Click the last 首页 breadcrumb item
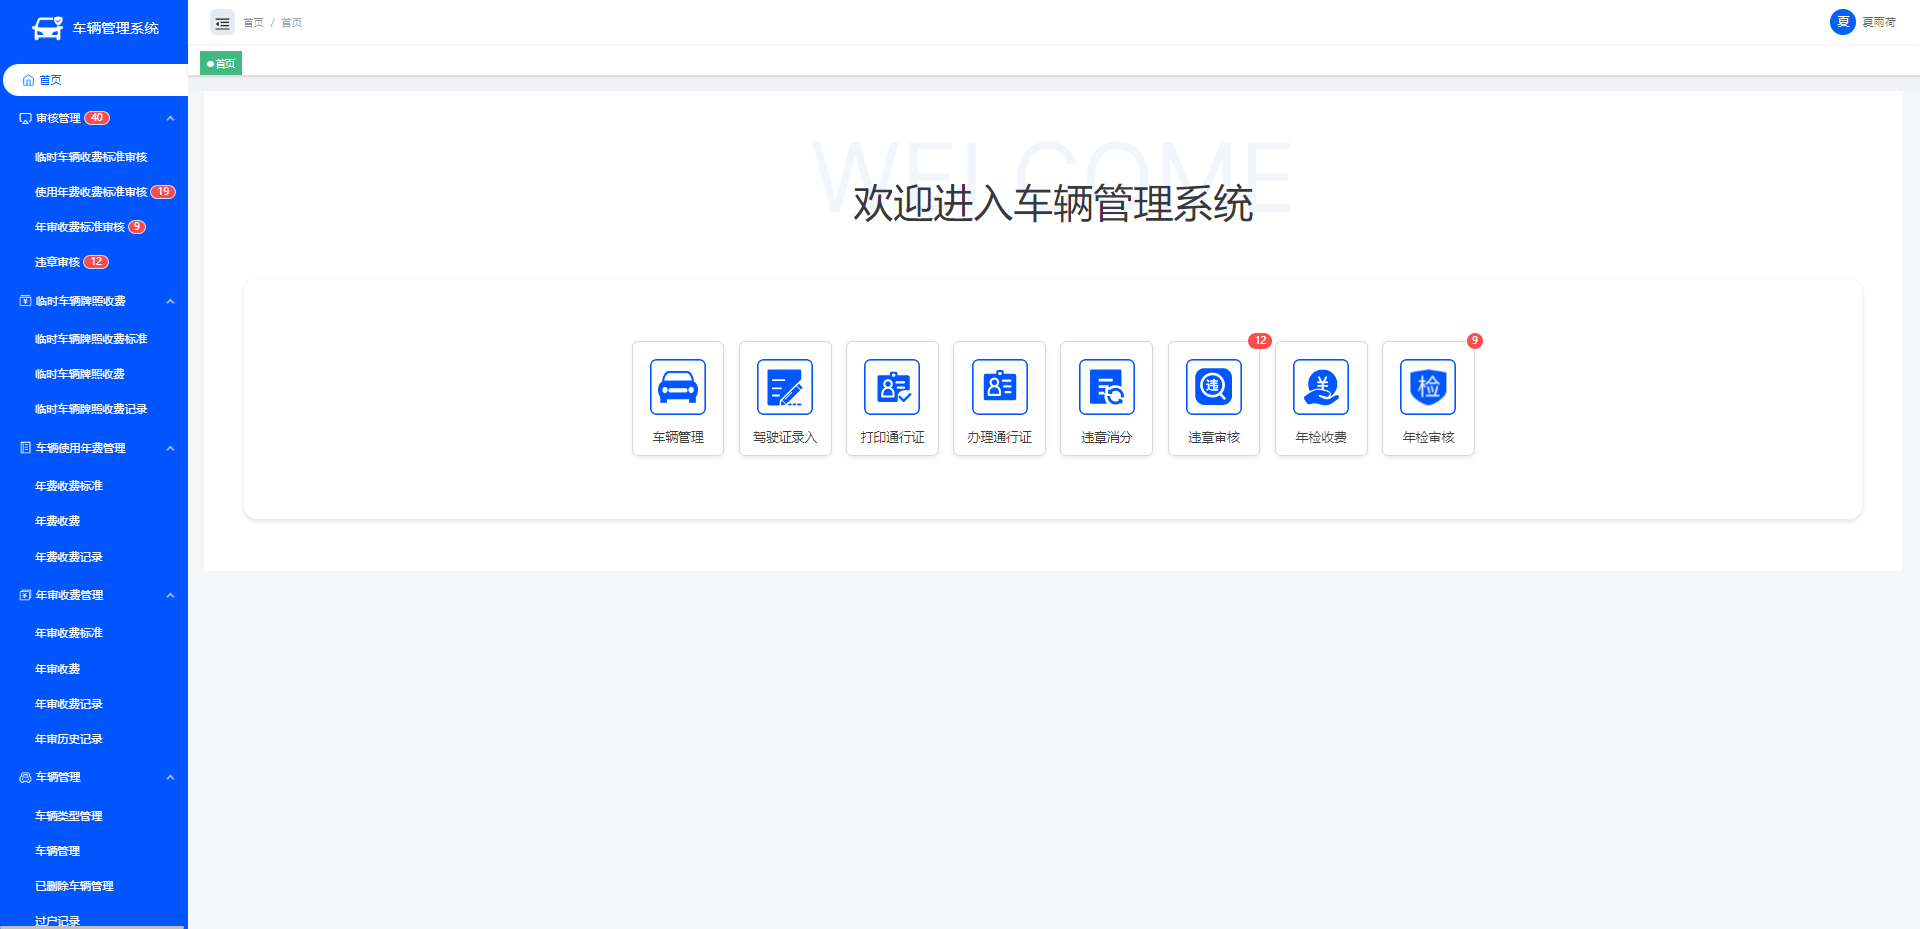The width and height of the screenshot is (1920, 929). tap(292, 22)
